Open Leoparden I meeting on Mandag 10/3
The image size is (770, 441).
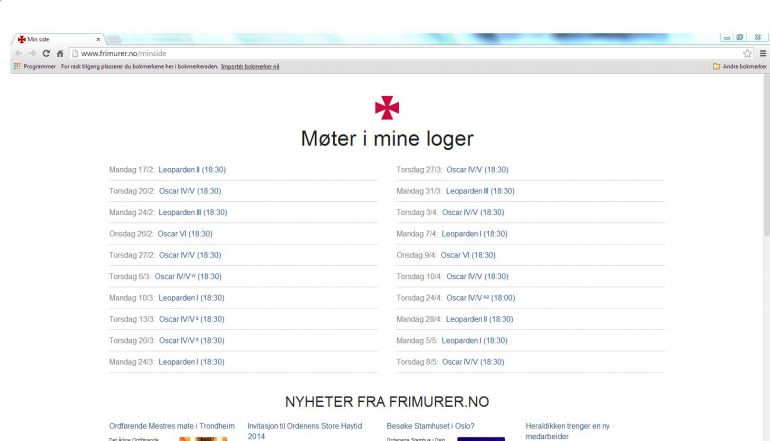point(192,298)
